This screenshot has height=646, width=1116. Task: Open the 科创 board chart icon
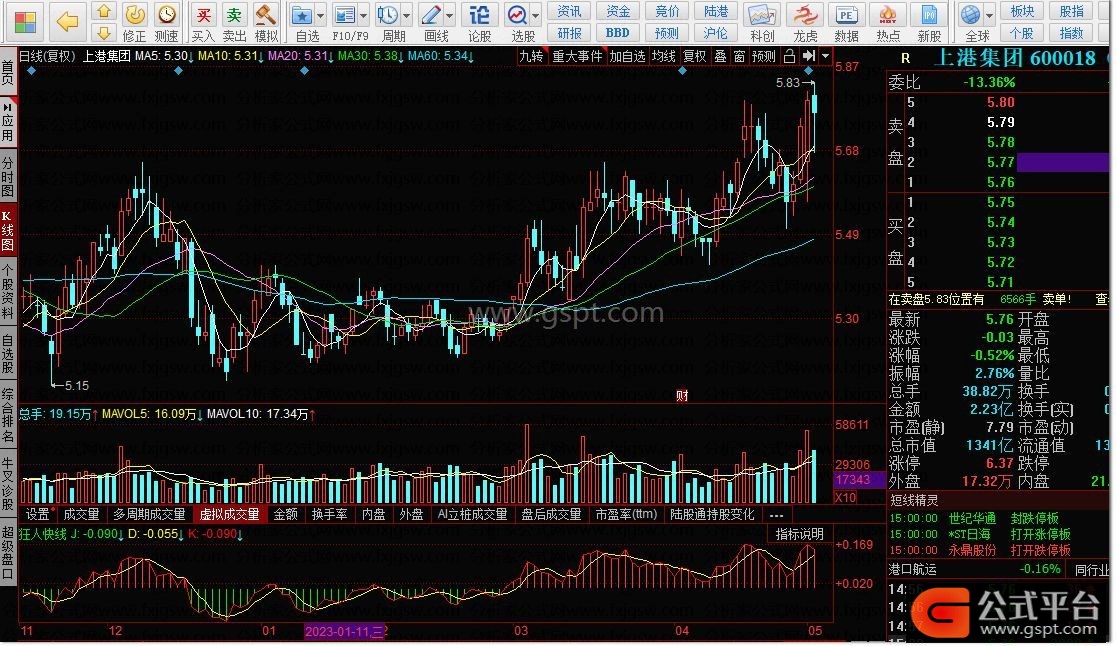click(x=762, y=22)
